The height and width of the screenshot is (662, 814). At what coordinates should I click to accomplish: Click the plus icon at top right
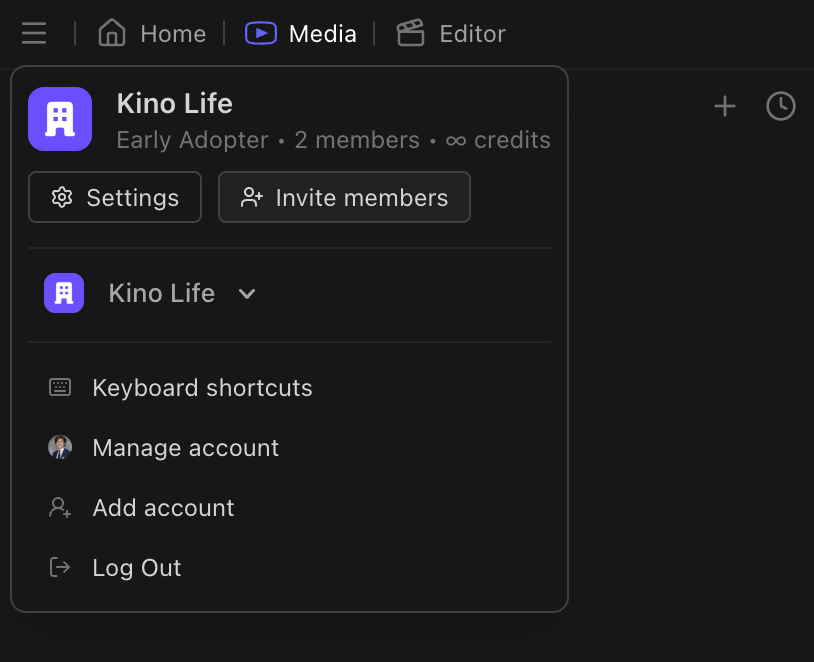724,106
